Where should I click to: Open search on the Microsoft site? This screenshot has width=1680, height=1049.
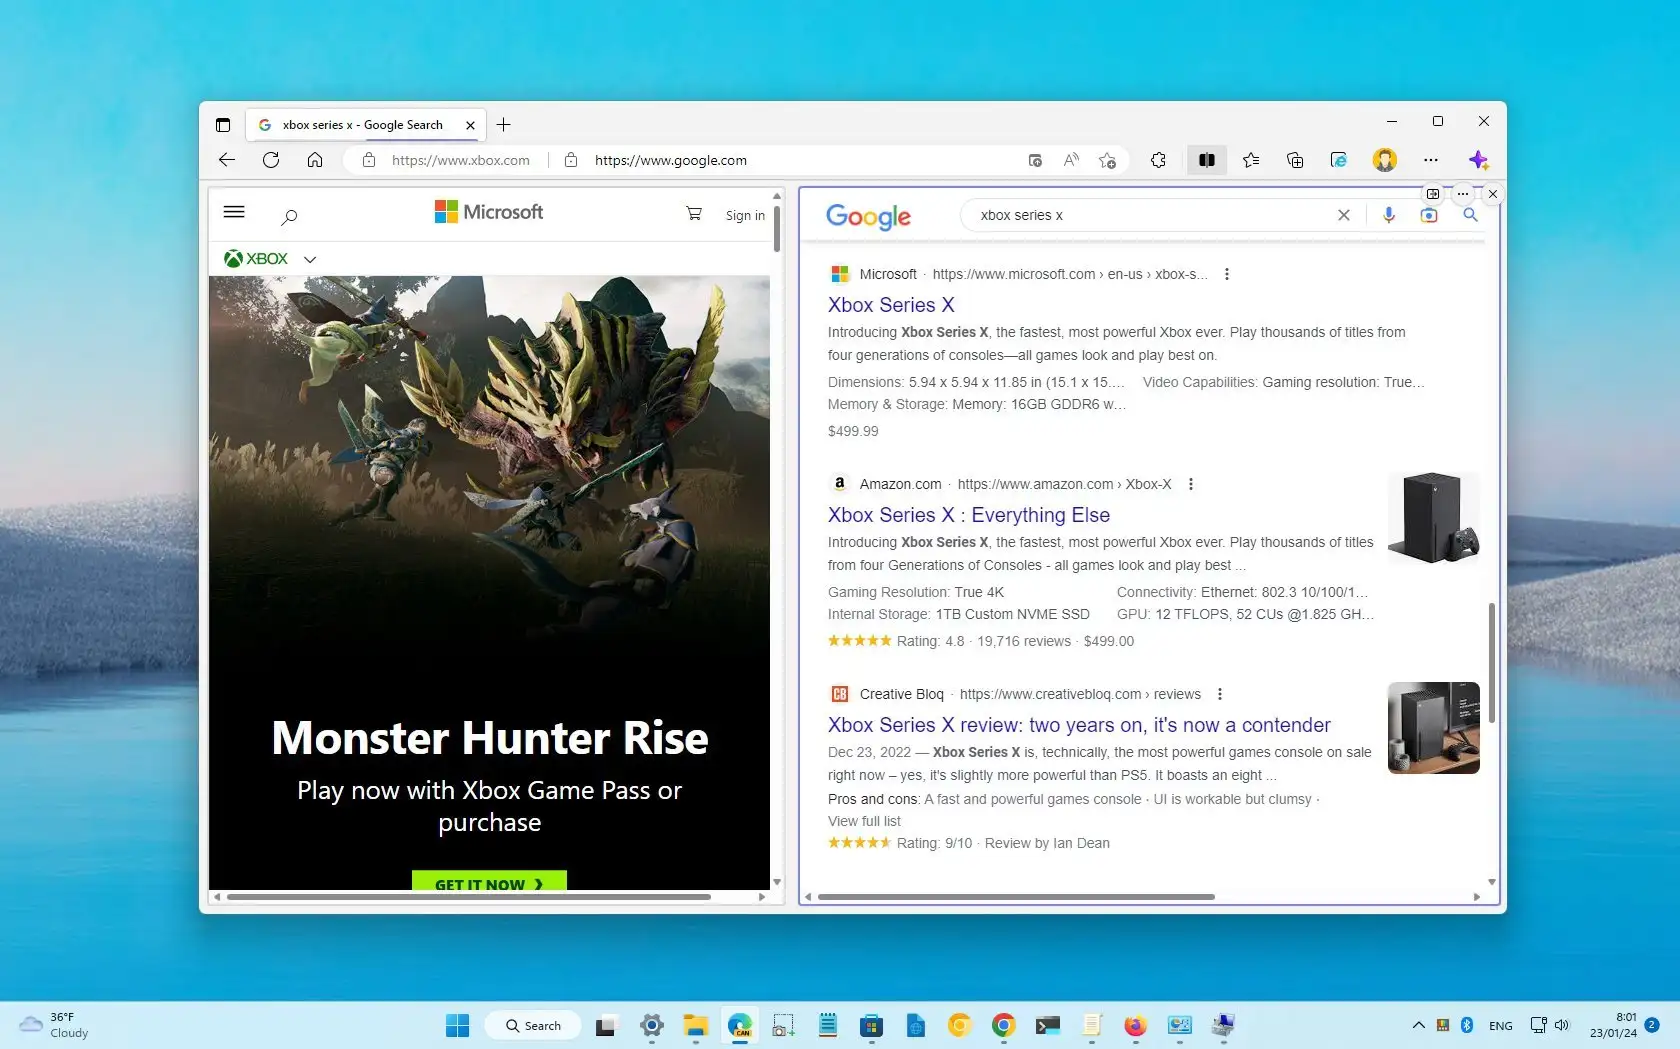point(289,216)
